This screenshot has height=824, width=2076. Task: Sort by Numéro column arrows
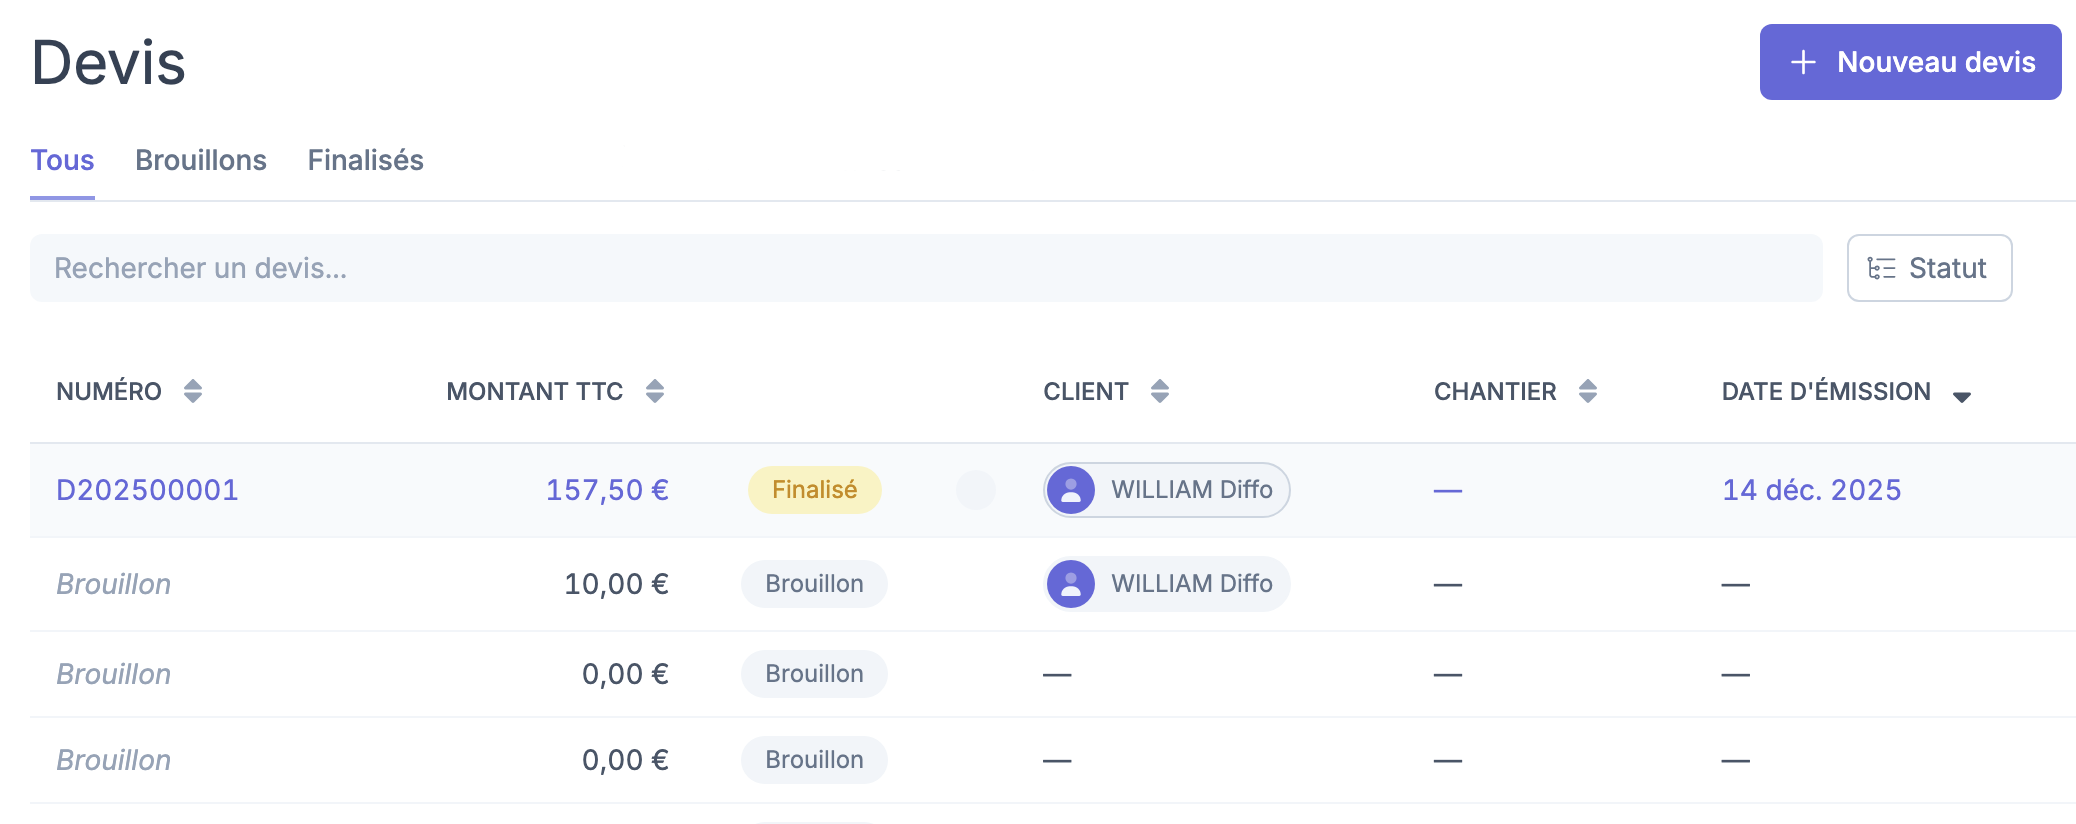[x=193, y=391]
